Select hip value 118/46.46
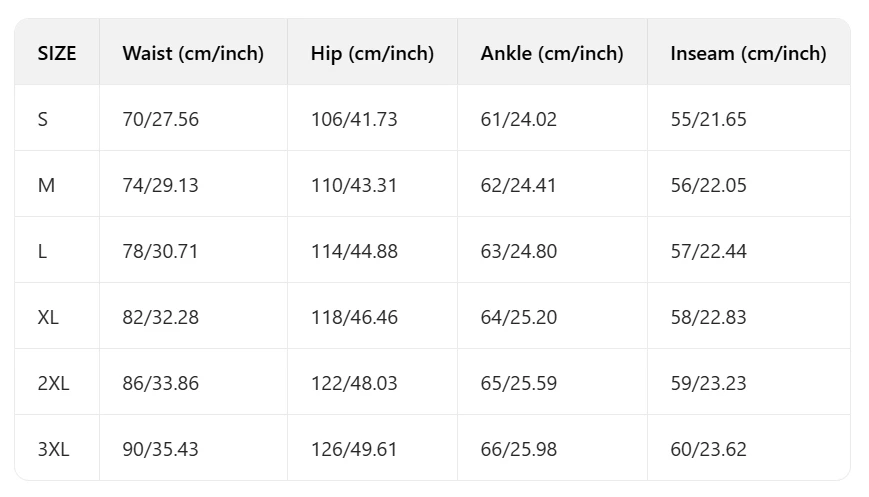The image size is (869, 497). [x=354, y=317]
